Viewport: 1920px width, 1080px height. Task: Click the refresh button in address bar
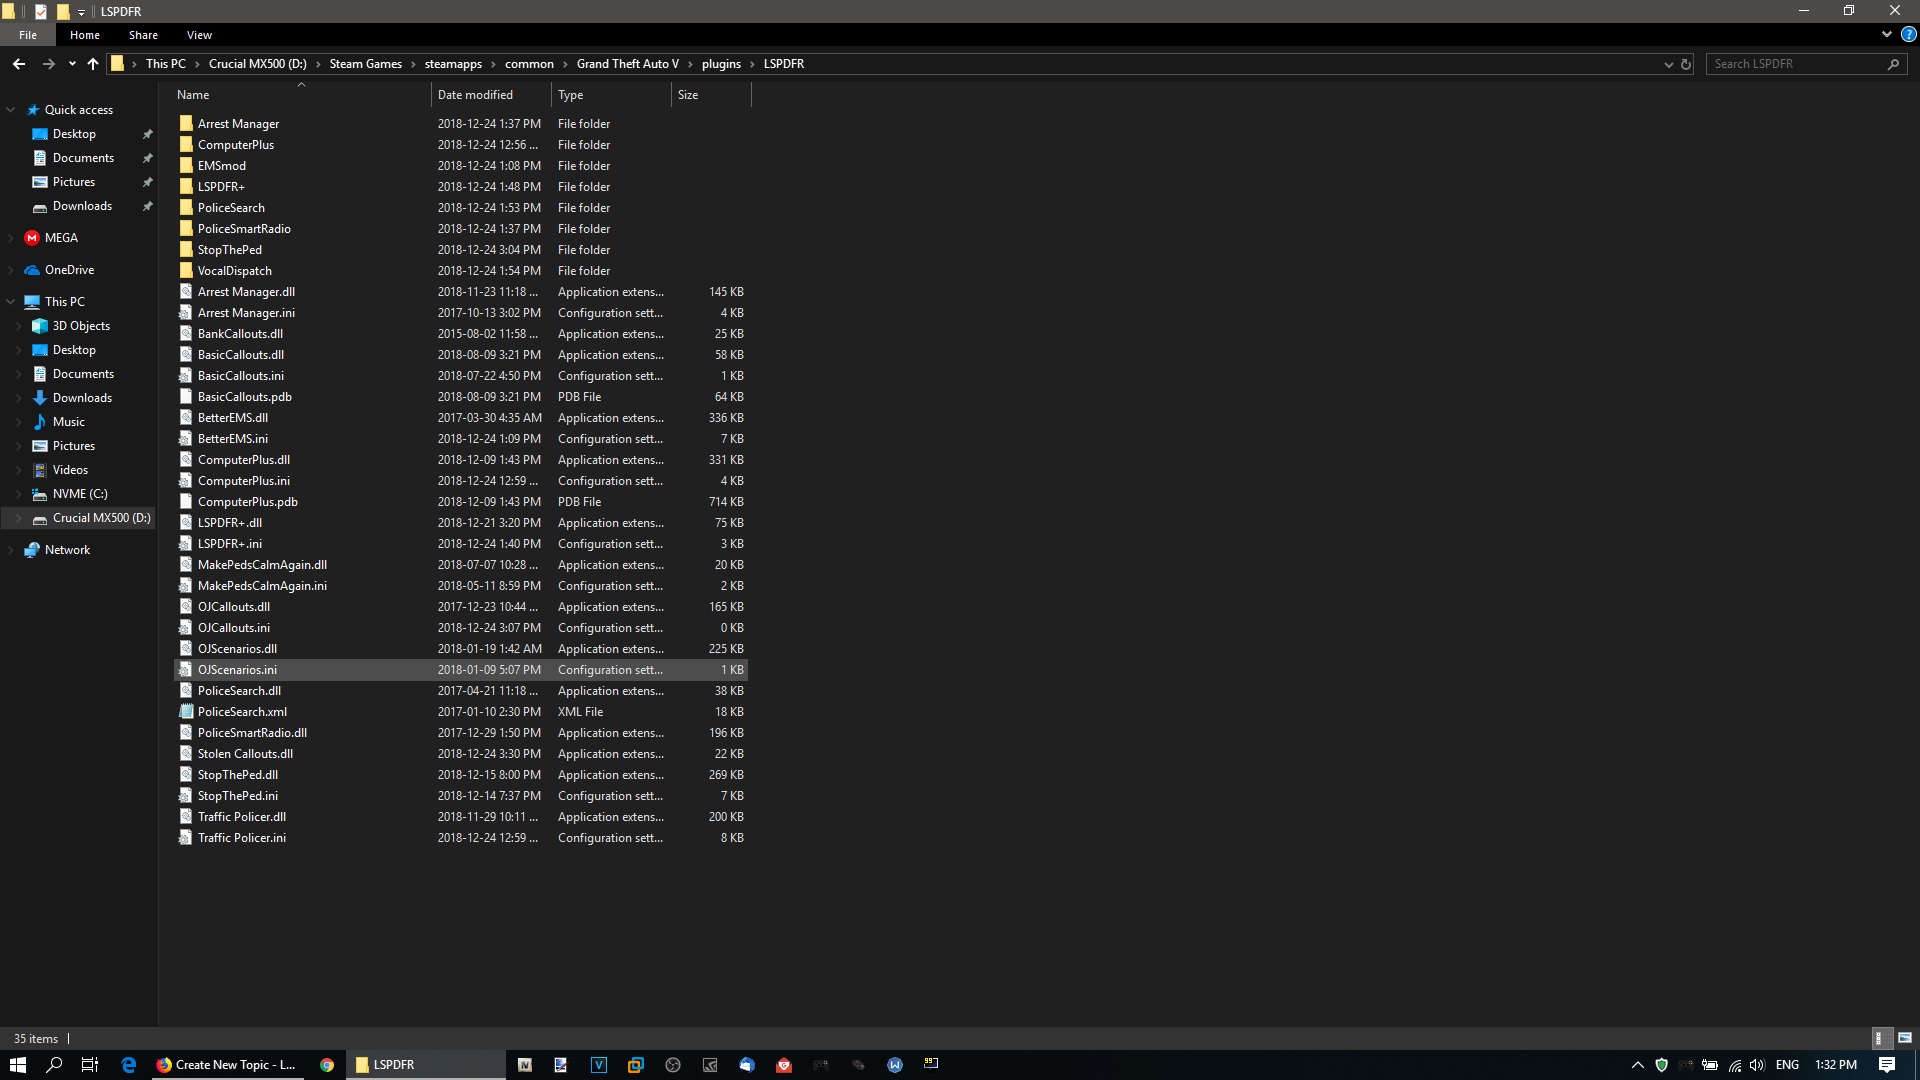[1686, 64]
